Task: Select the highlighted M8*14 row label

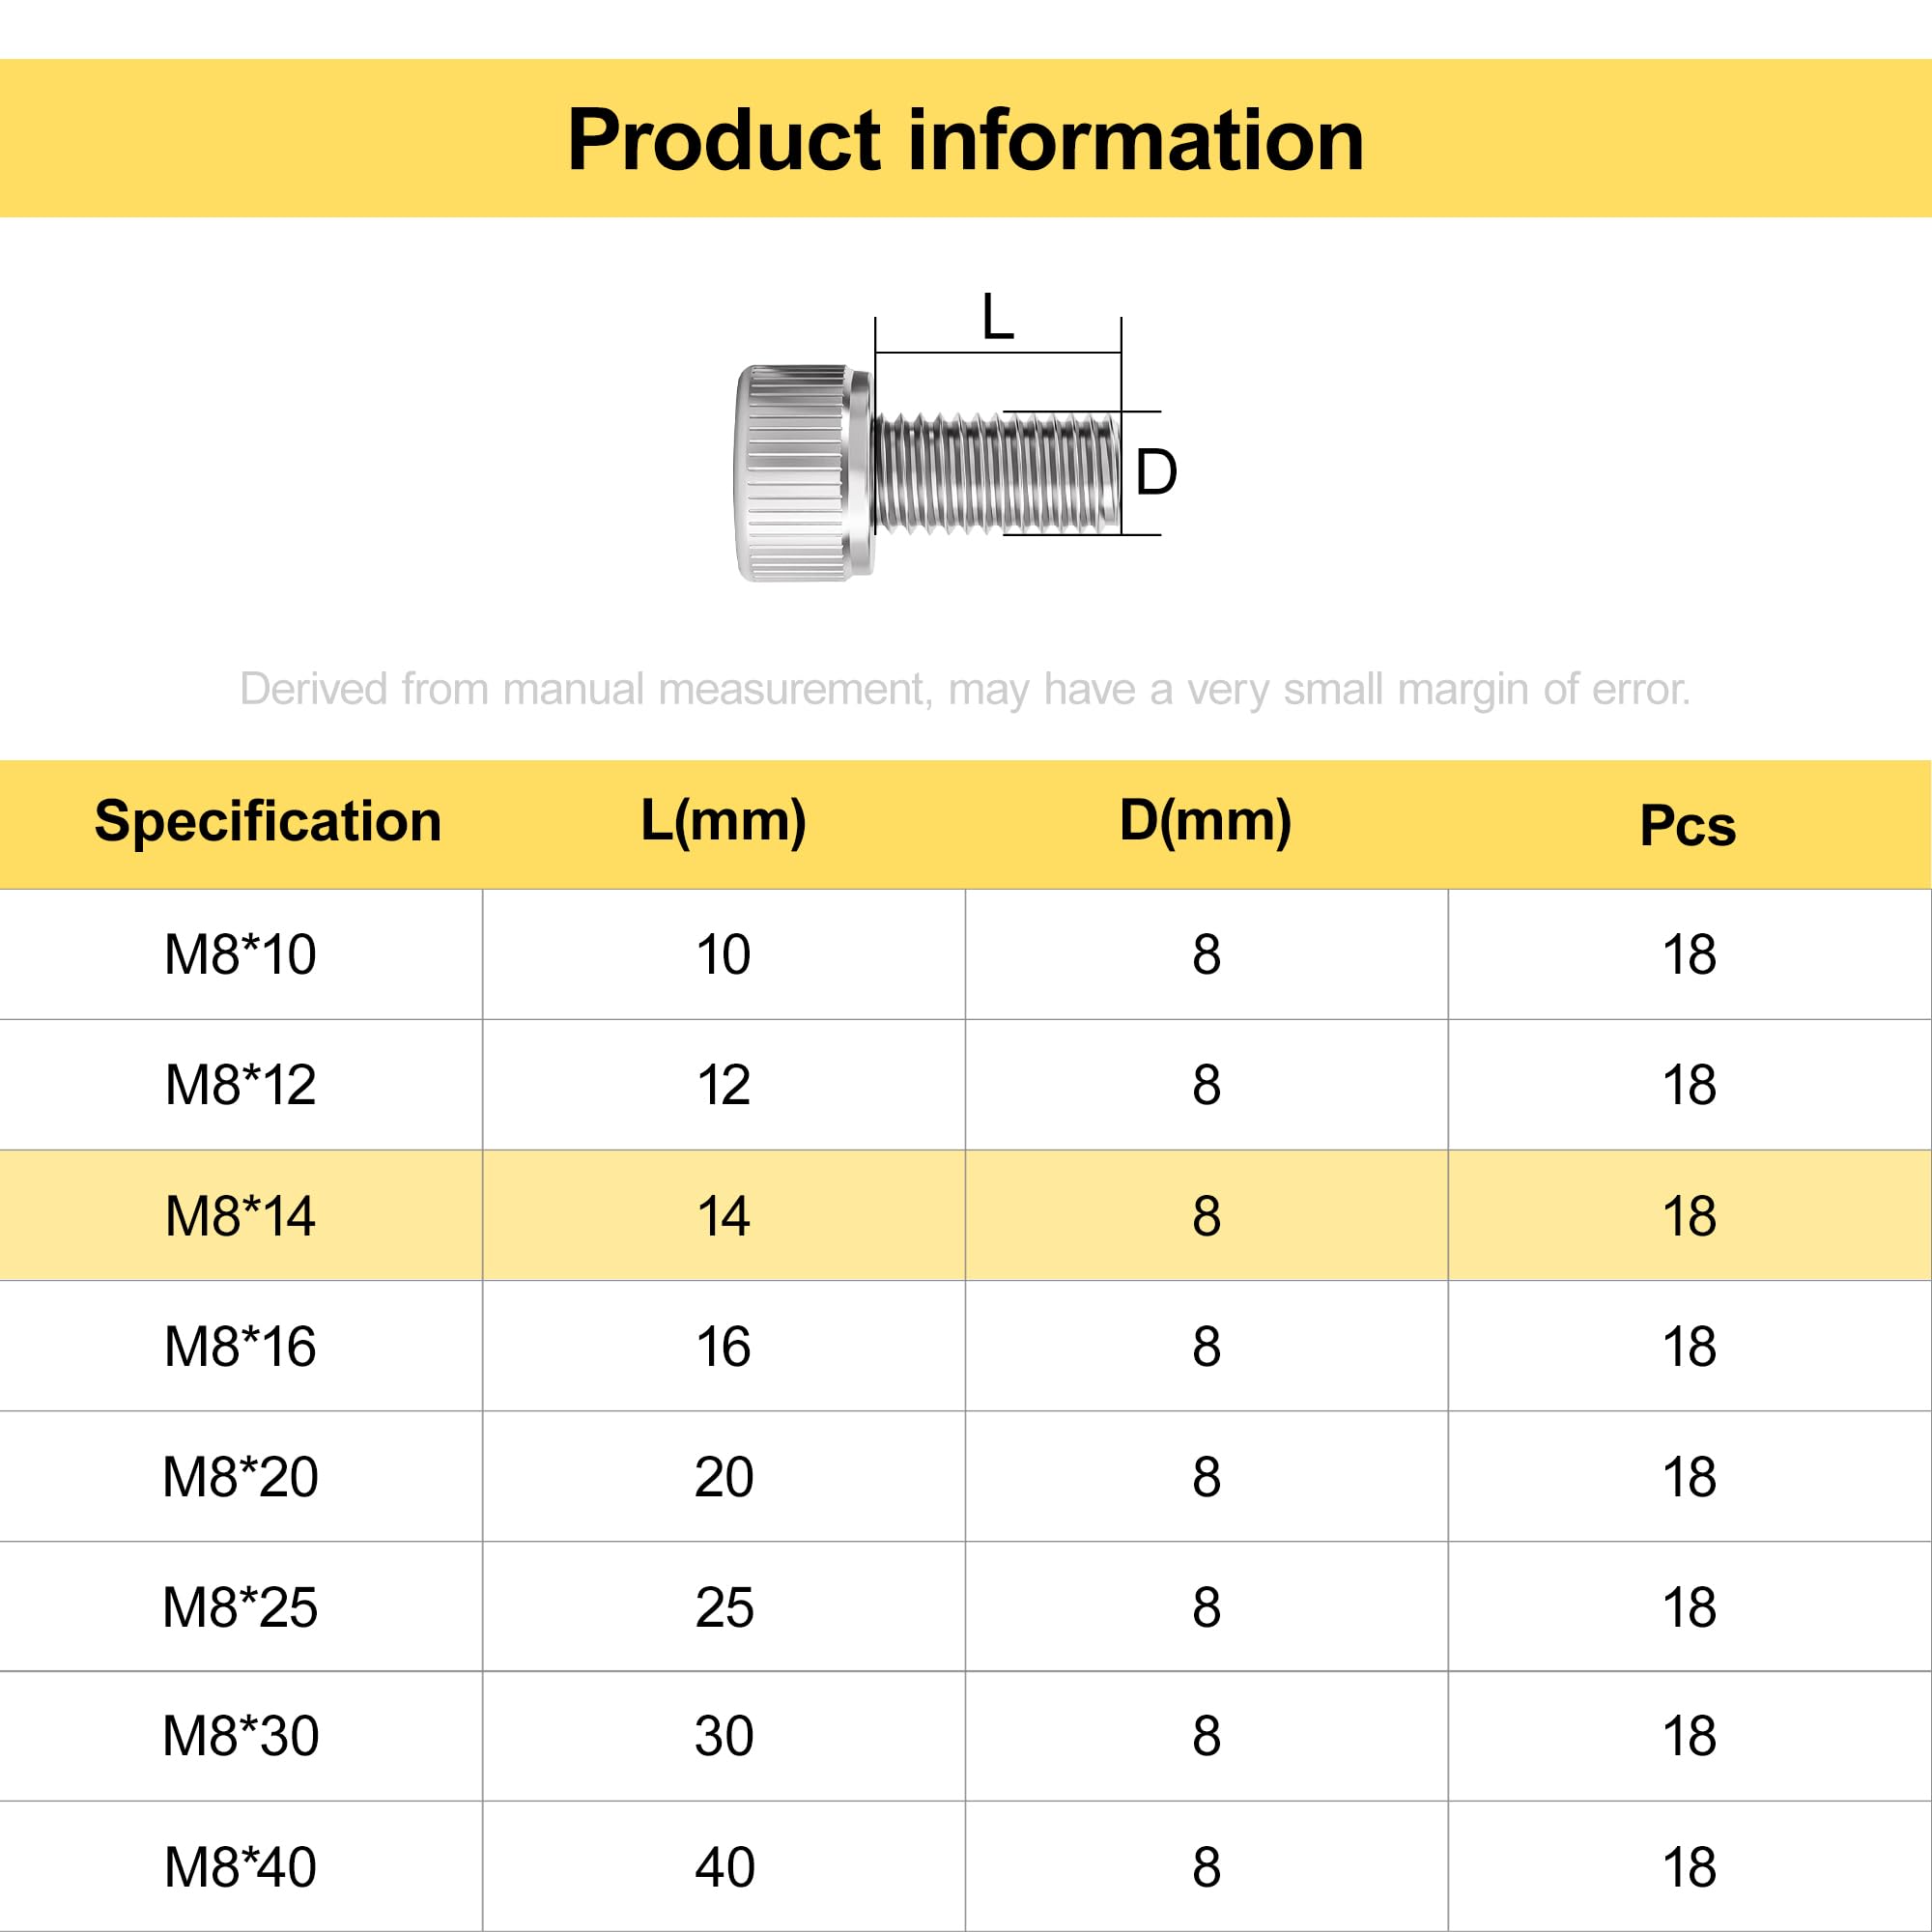Action: coord(241,1216)
